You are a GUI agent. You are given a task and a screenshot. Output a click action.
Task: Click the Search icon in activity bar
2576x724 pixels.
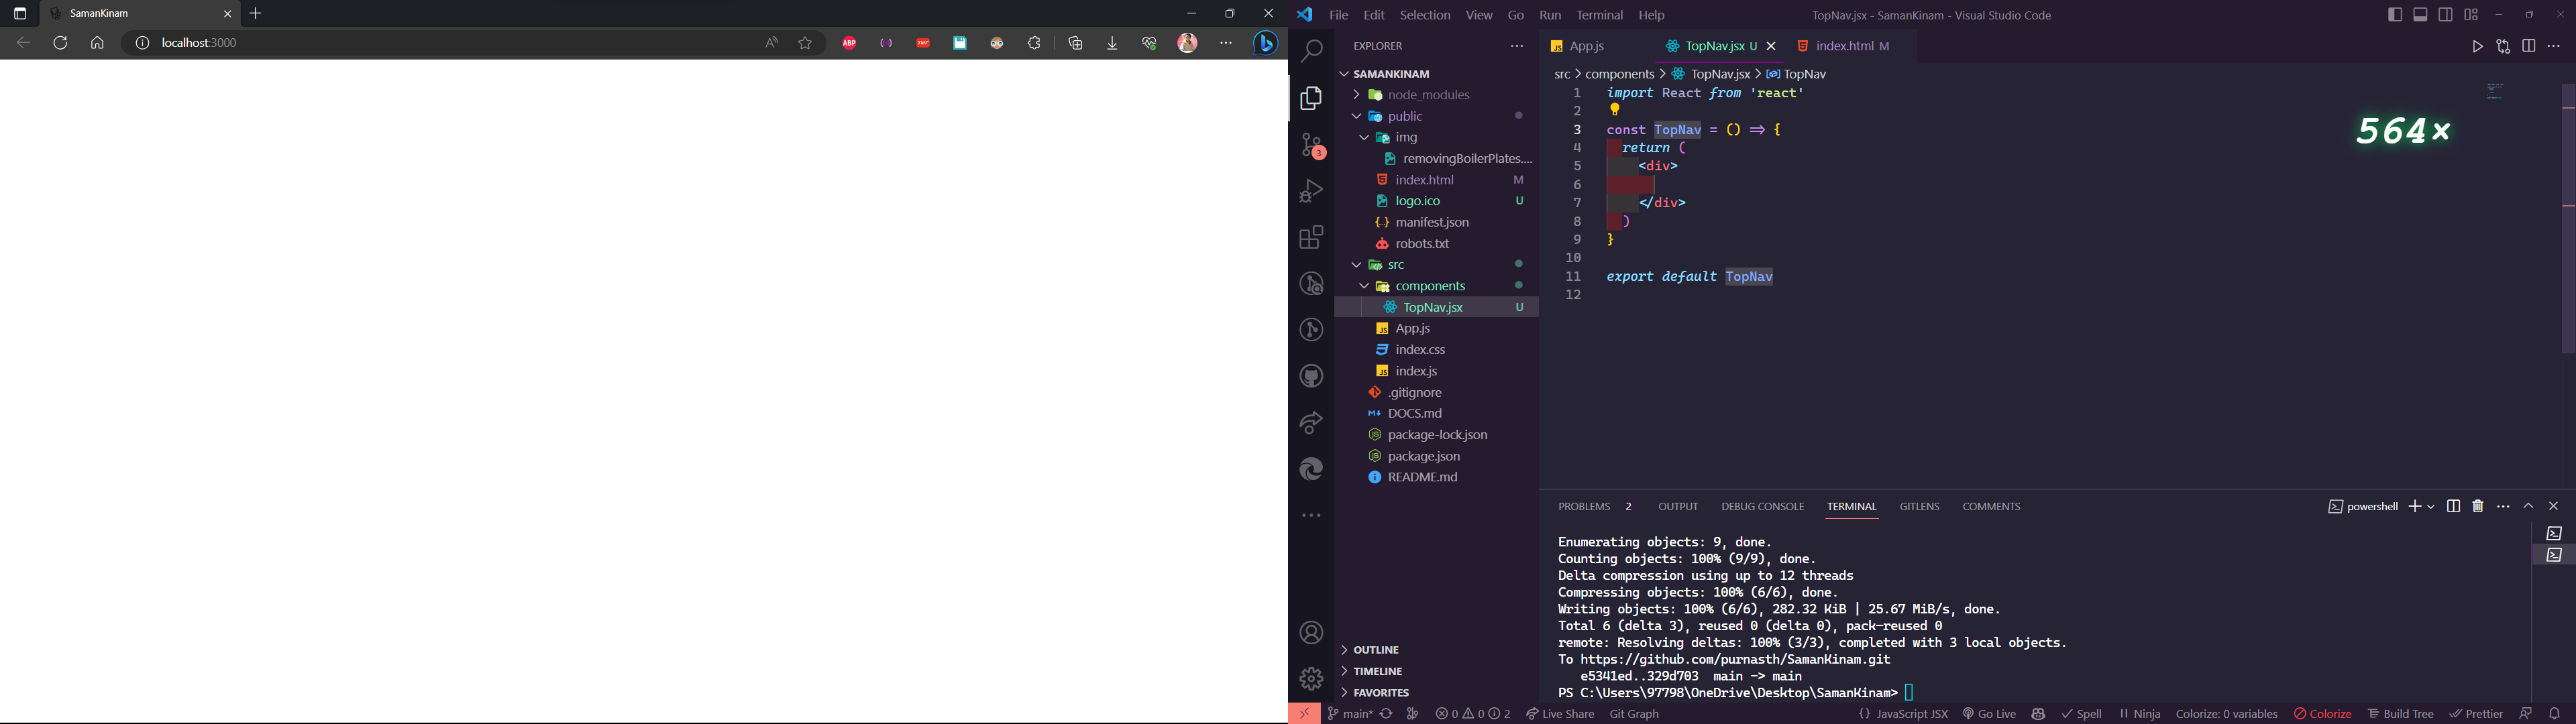[1312, 51]
